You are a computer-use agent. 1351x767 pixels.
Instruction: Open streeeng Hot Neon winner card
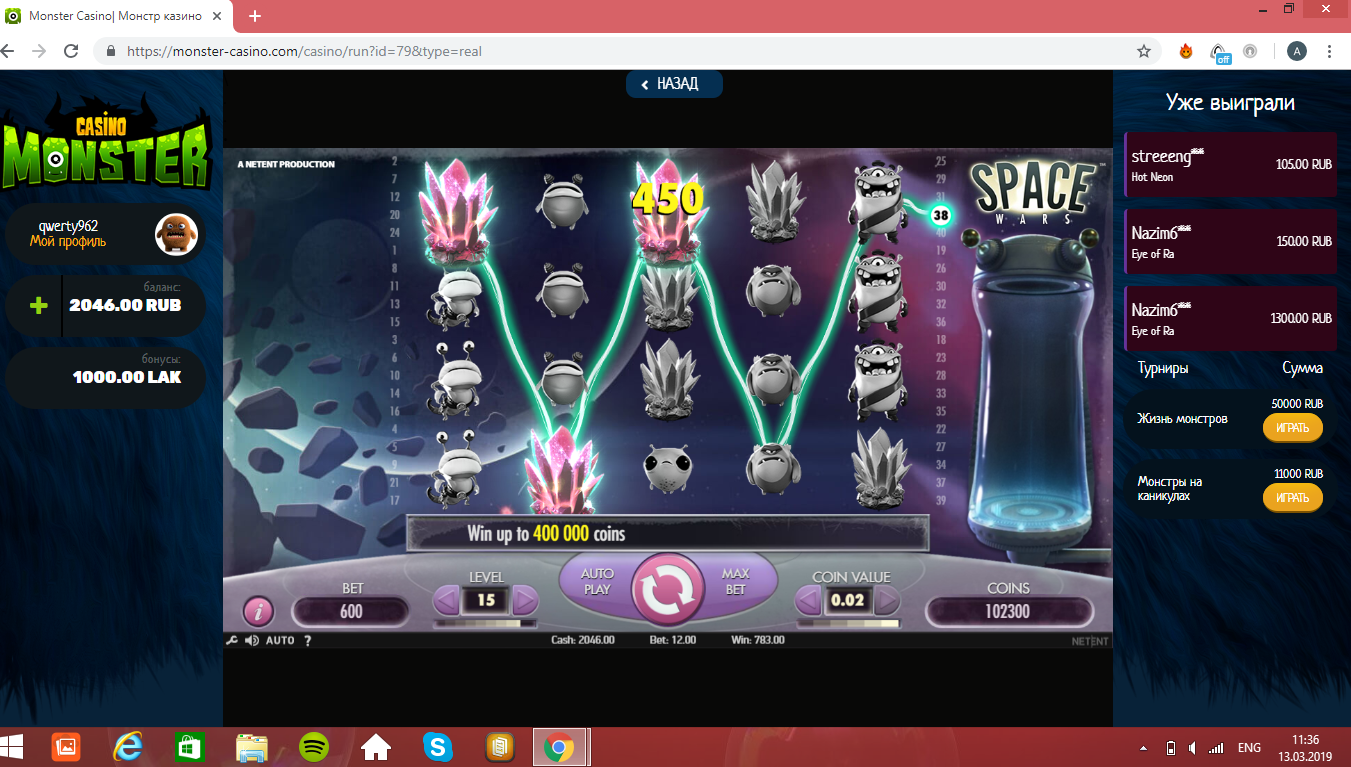tap(1231, 164)
